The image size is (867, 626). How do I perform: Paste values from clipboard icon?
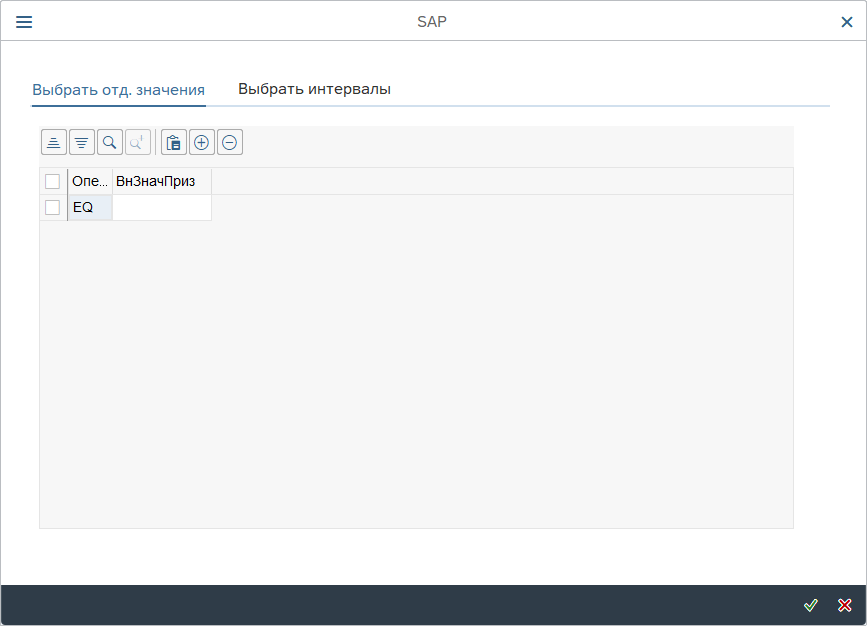(174, 143)
